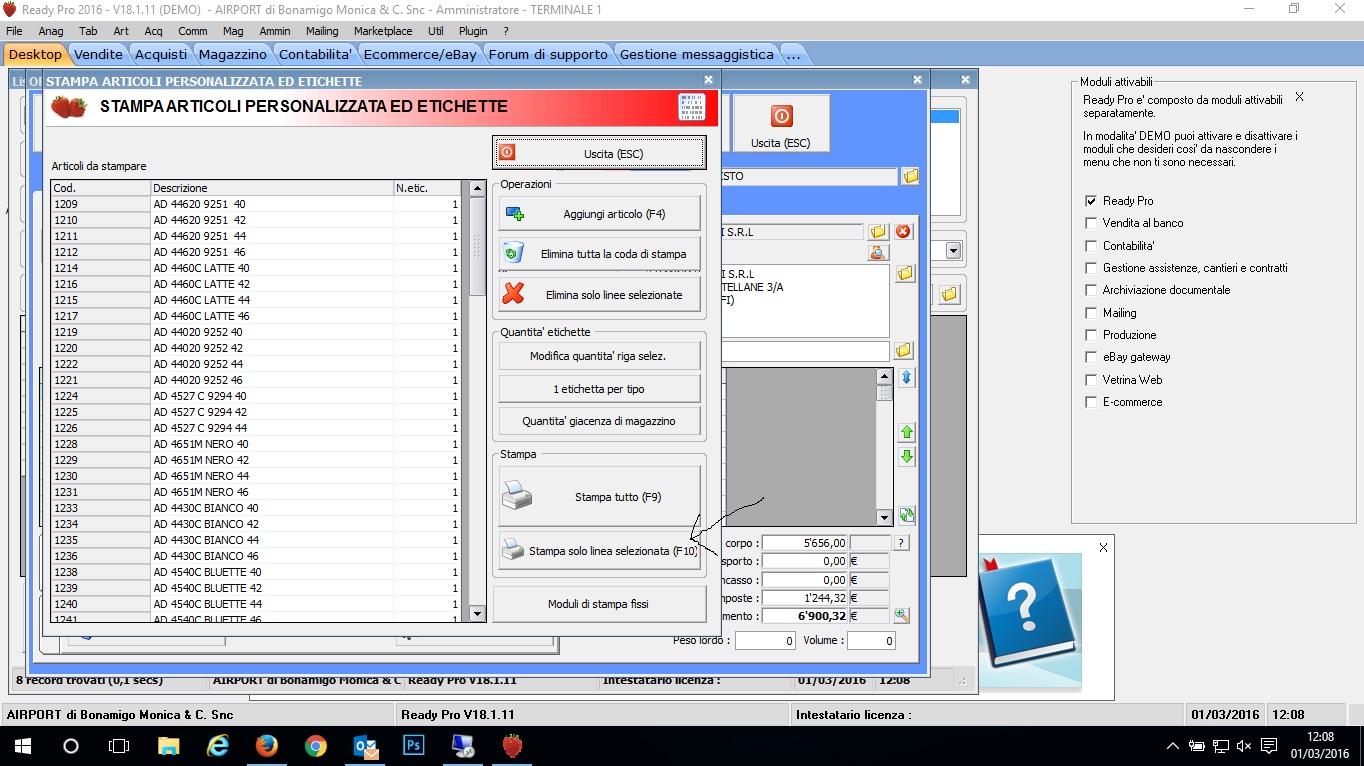Click the article list scrollbar down arrow
Screen dimensions: 1364x766
(x=477, y=613)
